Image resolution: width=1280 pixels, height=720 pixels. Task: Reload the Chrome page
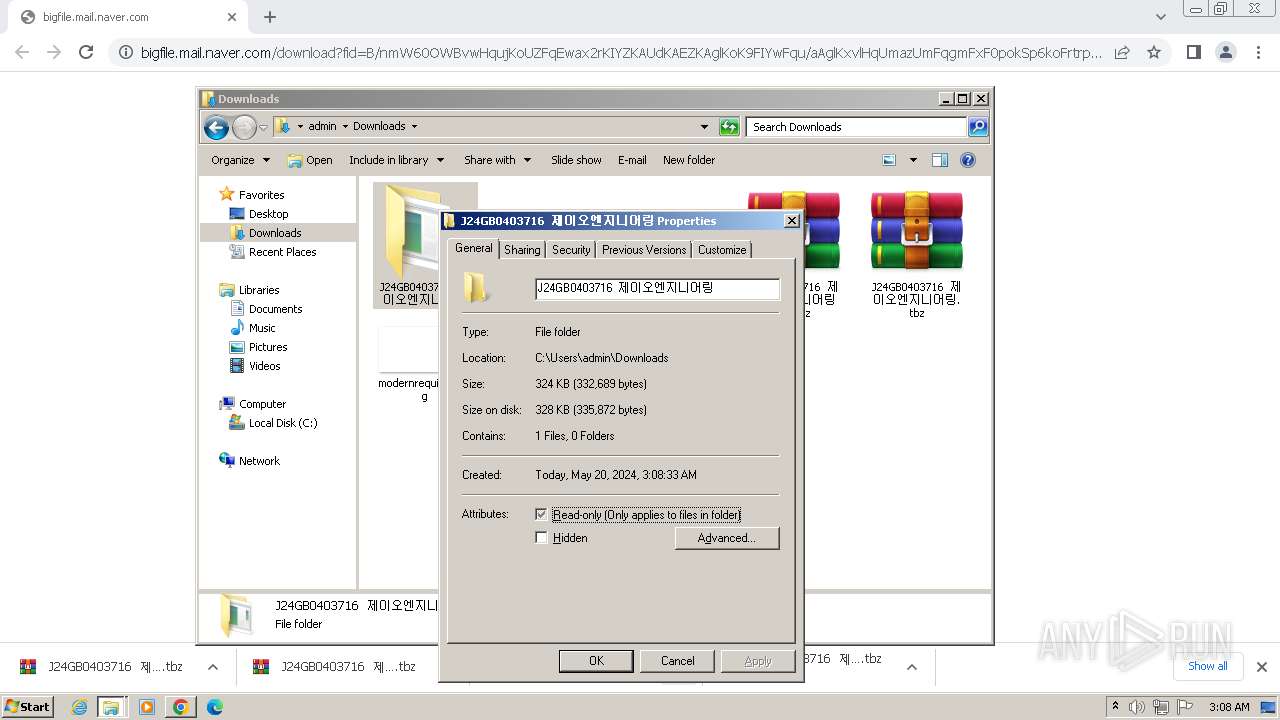86,52
